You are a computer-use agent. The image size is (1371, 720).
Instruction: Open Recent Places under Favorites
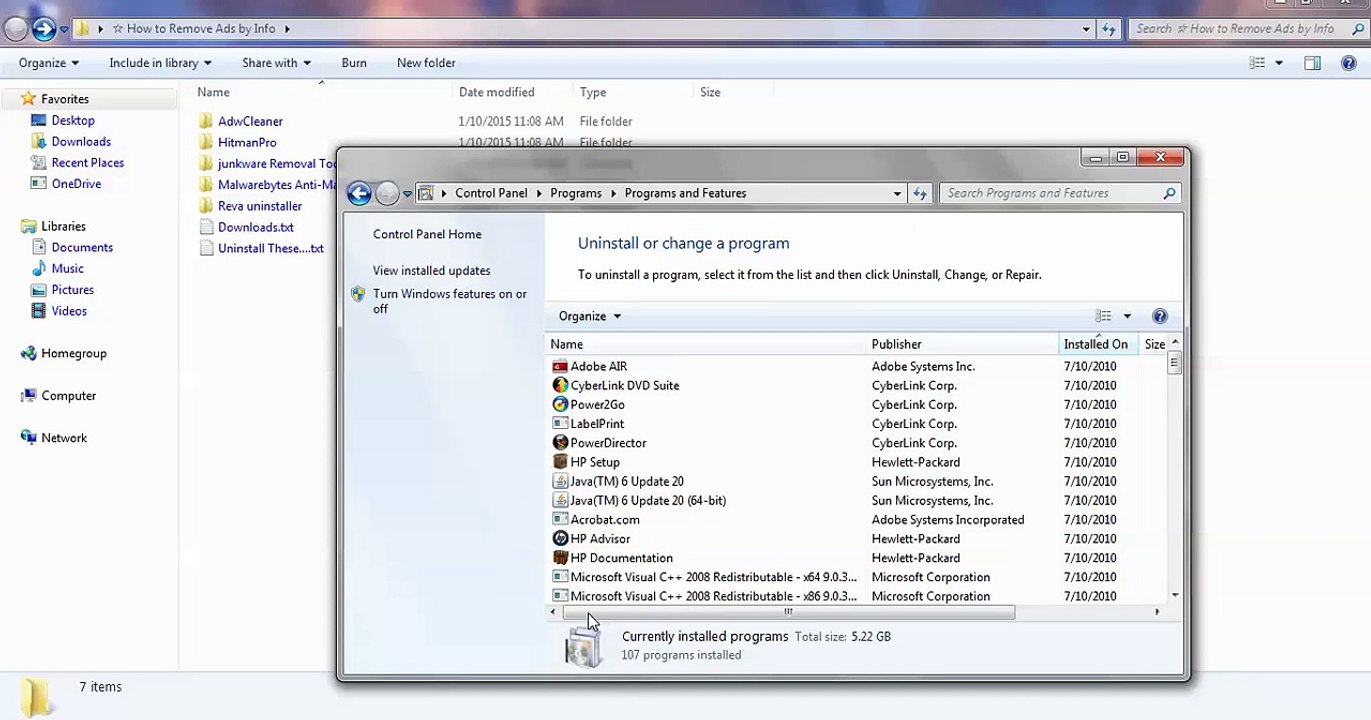[x=78, y=163]
